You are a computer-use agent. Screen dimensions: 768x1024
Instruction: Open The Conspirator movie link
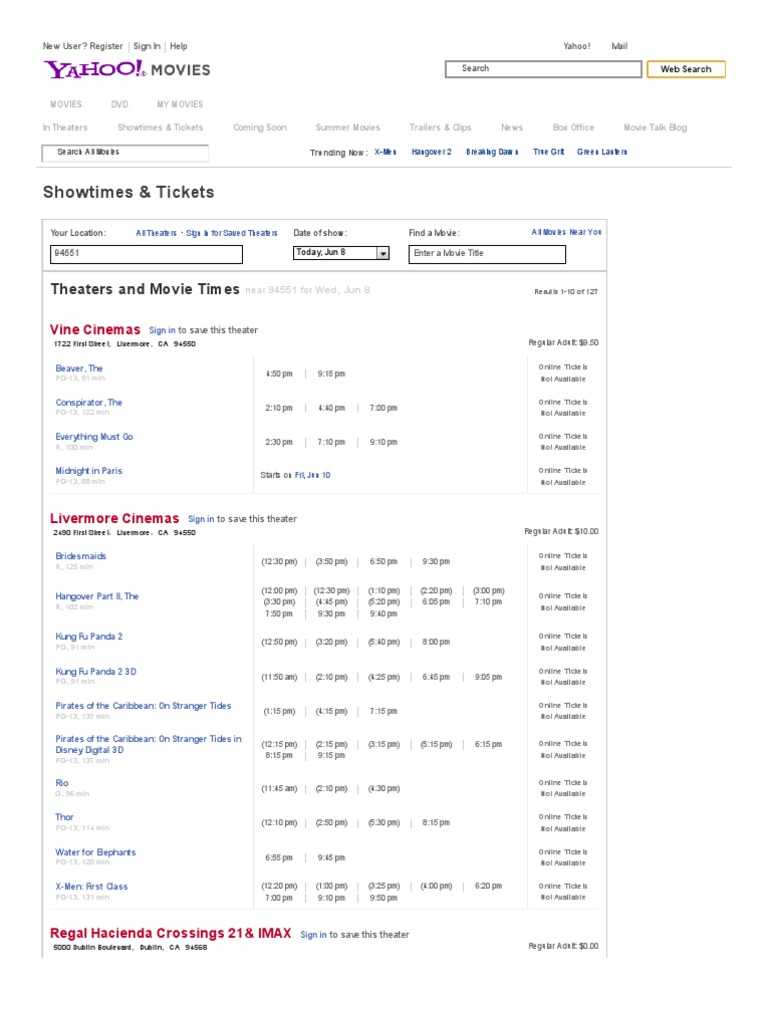89,402
